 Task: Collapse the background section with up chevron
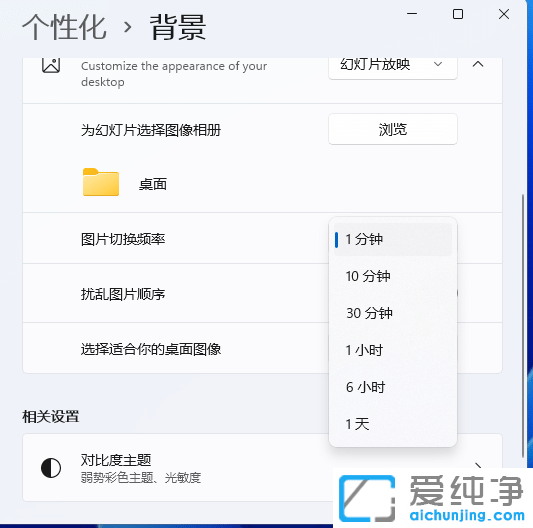point(478,64)
